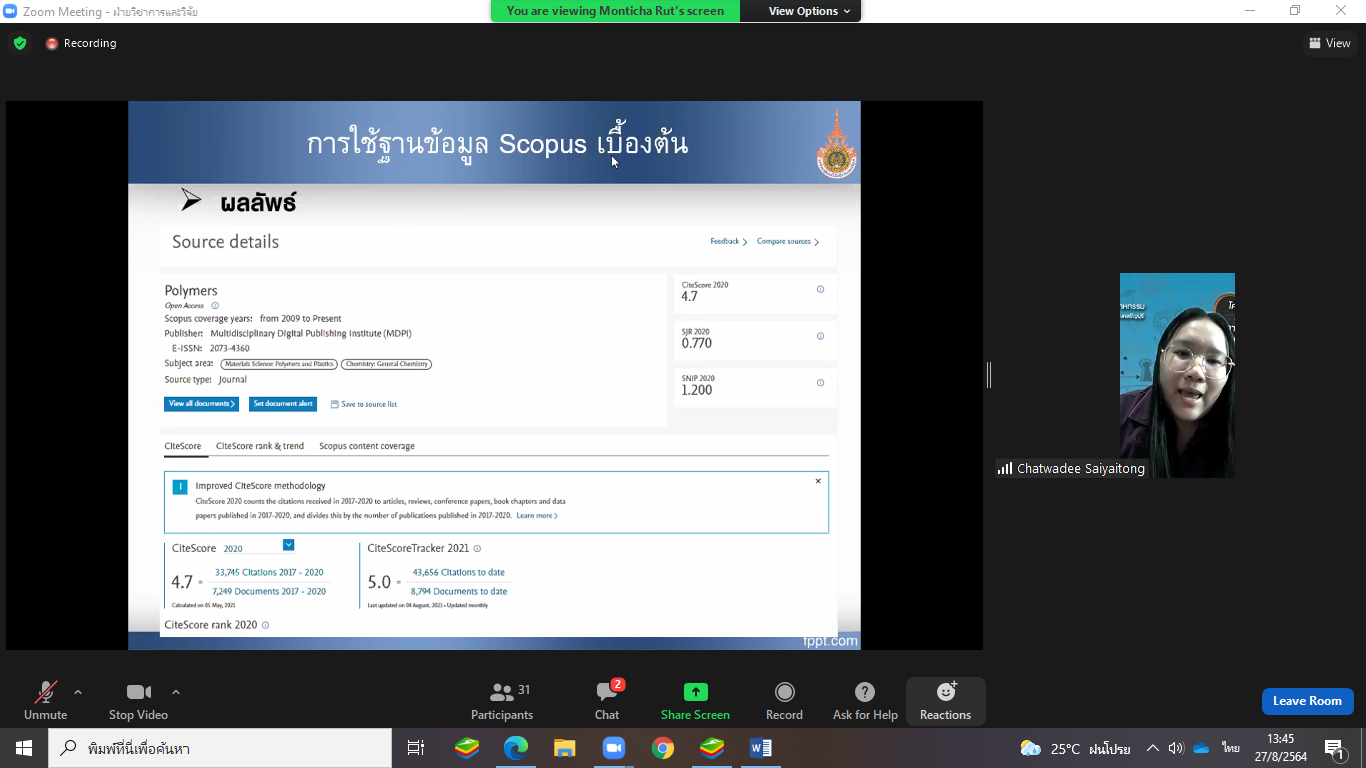This screenshot has width=1366, height=768.
Task: Click the 43,656 Citations to date link
Action: [459, 572]
